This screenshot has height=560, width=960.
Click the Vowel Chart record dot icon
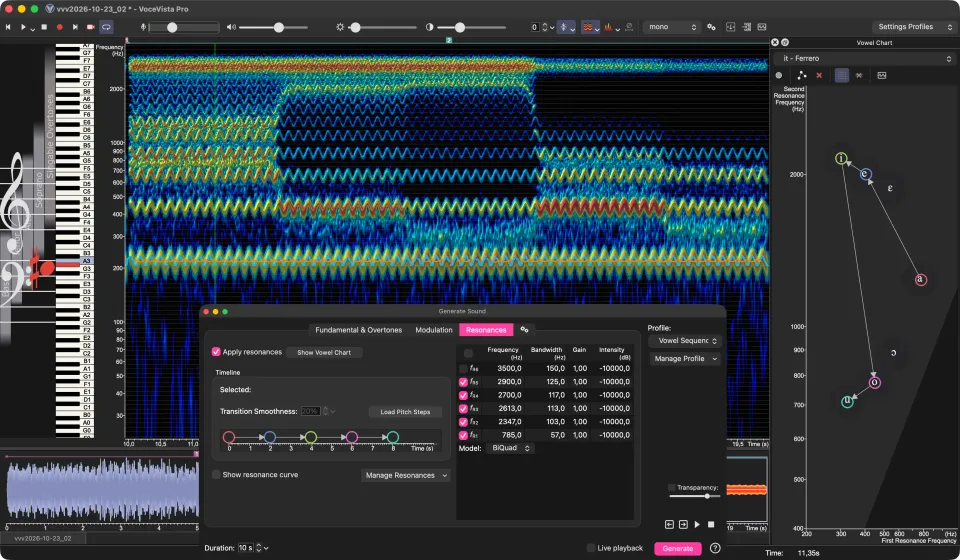(x=779, y=75)
